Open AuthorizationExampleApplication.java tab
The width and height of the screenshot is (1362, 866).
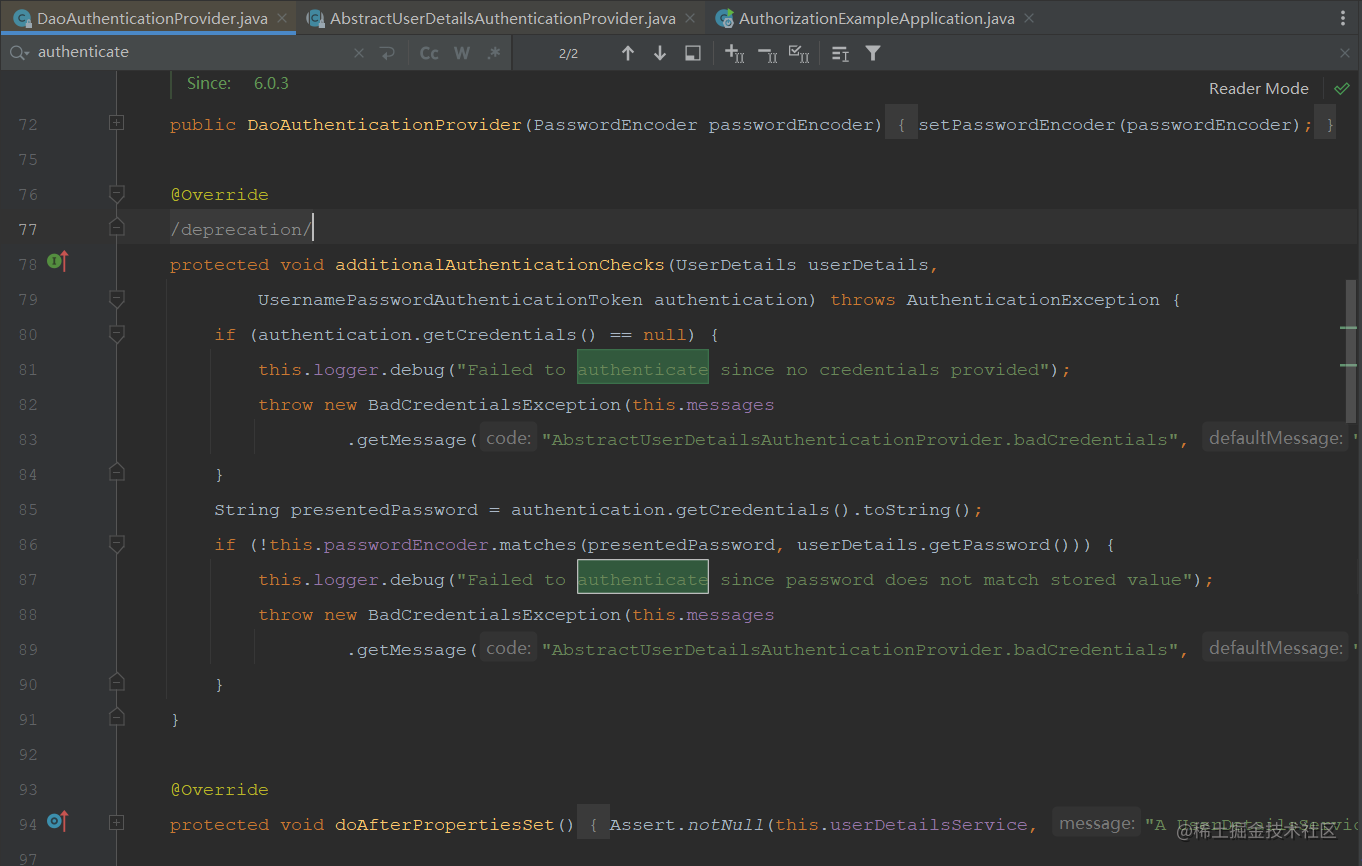tap(875, 18)
